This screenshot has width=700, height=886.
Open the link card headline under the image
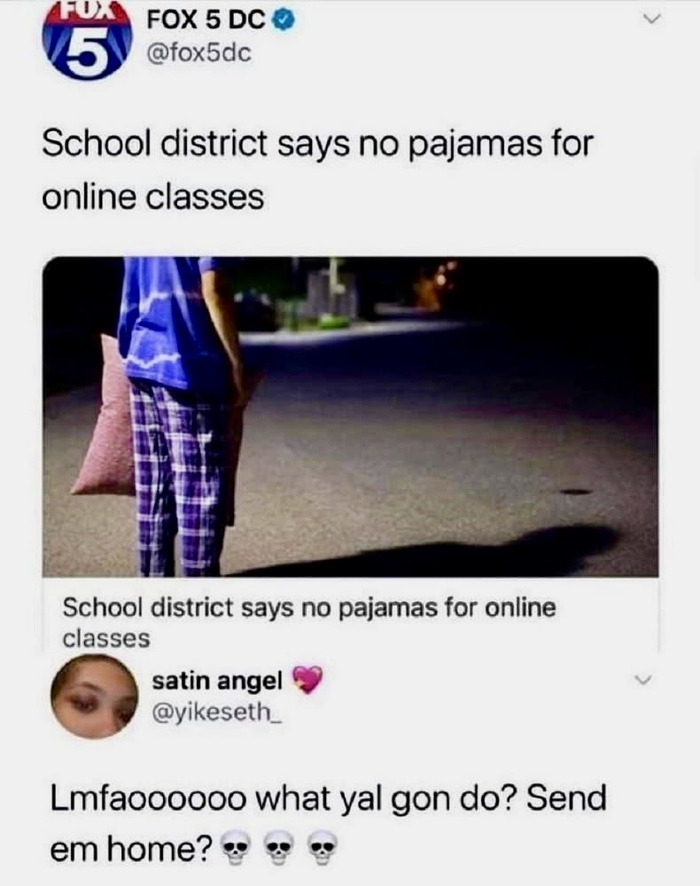coord(309,622)
